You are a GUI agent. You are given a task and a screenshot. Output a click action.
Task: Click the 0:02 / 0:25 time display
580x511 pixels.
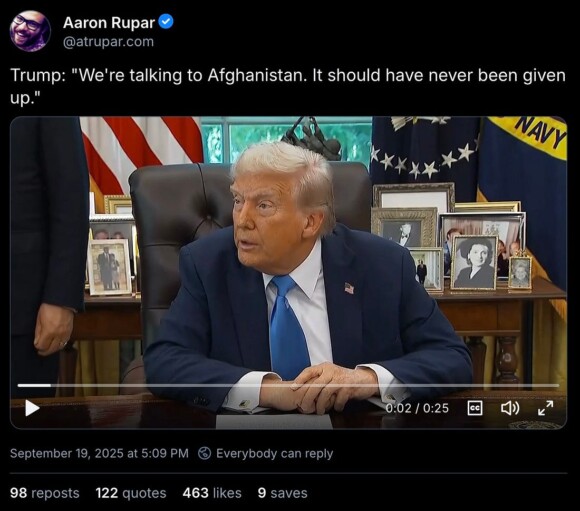pyautogui.click(x=417, y=408)
